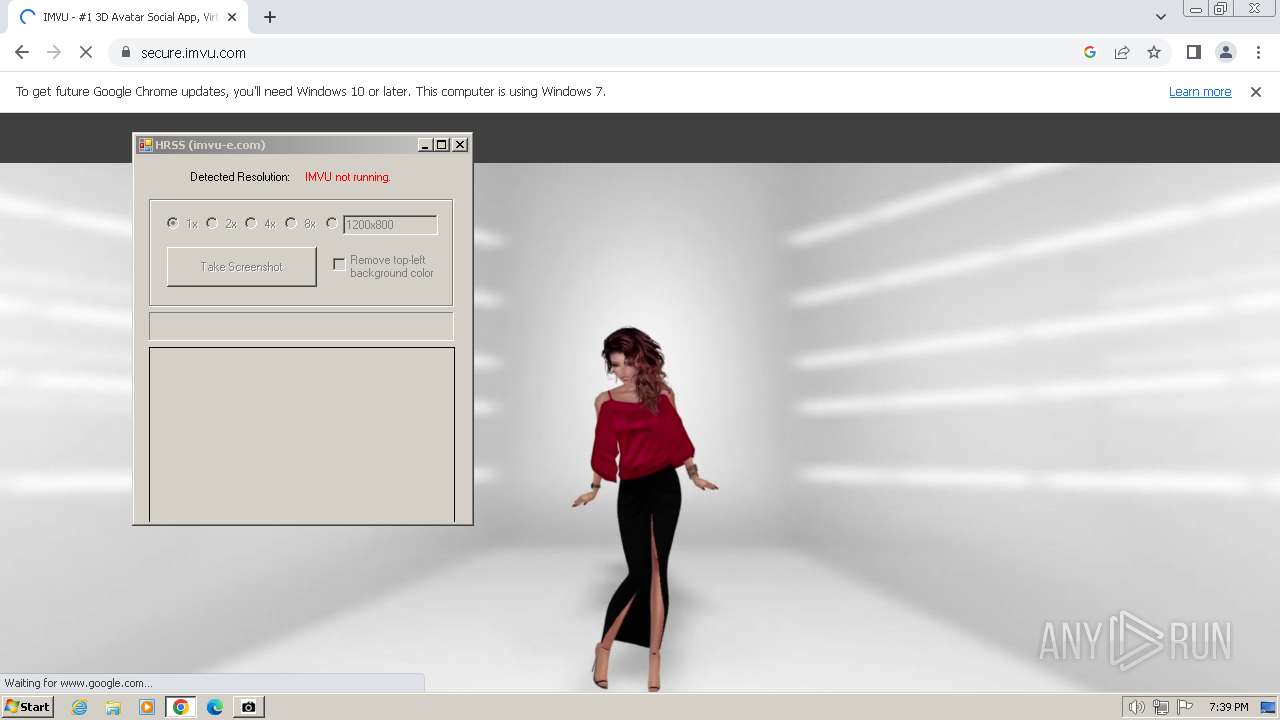
Task: Click the show desktop button
Action: 1269,707
